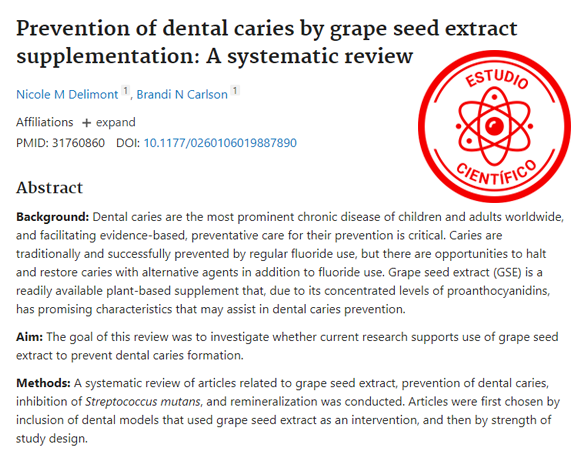This screenshot has height=462, width=588.
Task: Click affiliation superscript after Carlson
Action: click(x=235, y=90)
